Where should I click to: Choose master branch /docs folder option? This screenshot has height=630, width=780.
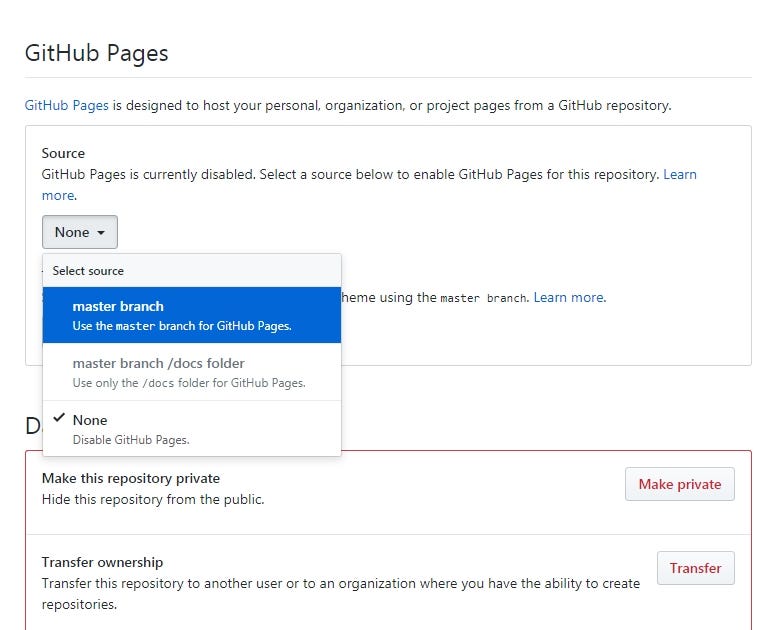[192, 372]
